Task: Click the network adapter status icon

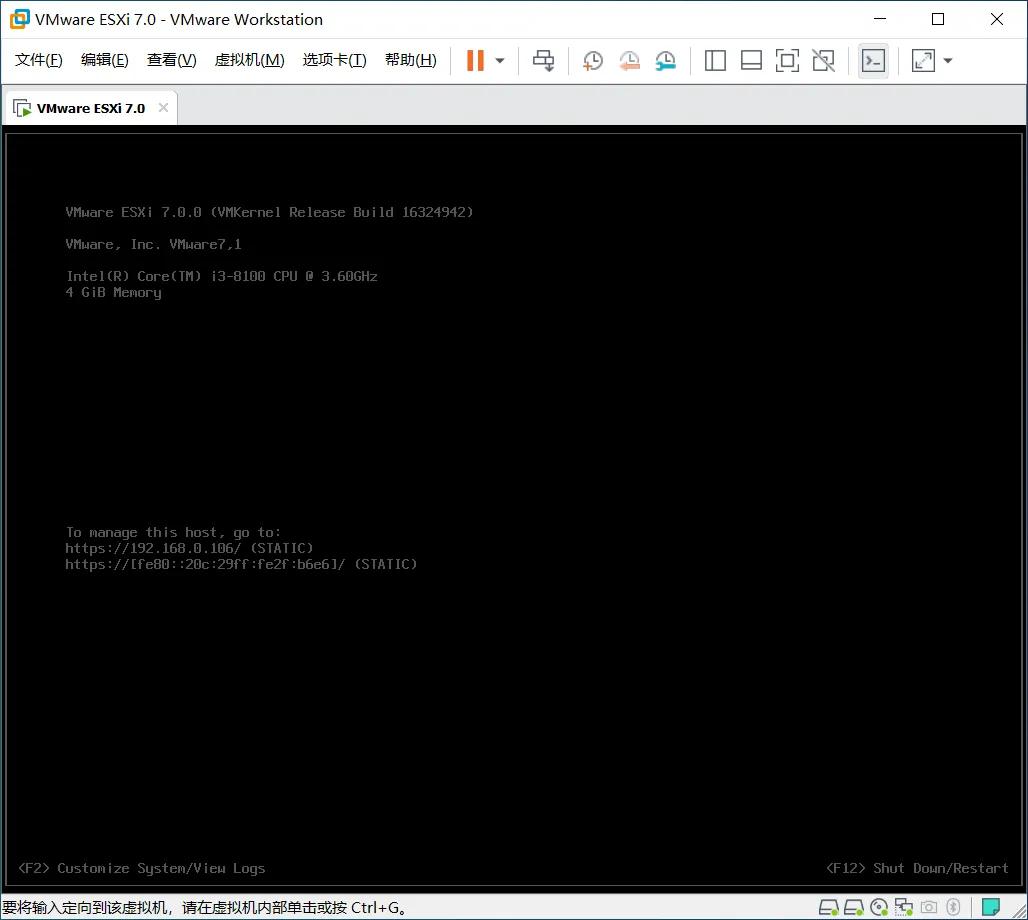Action: 903,908
